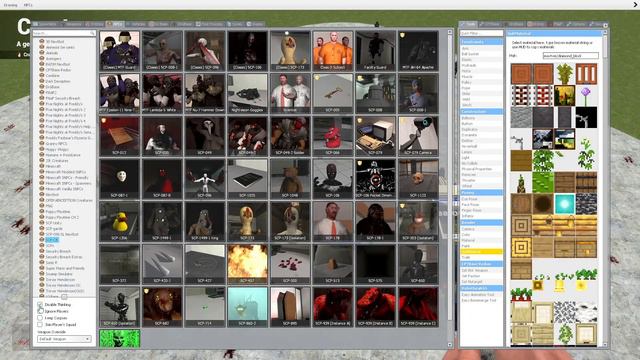Tick the Join Player's Squad checkbox
Image resolution: width=640 pixels, height=360 pixels.
[40, 324]
